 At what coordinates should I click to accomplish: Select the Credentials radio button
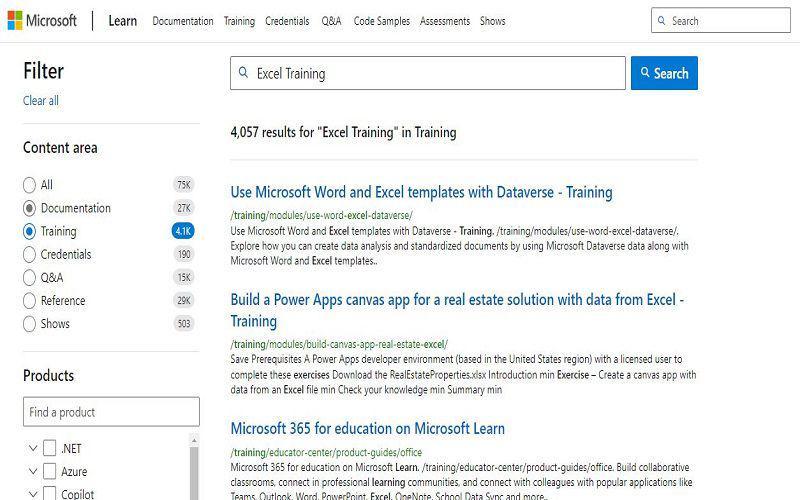pos(30,254)
